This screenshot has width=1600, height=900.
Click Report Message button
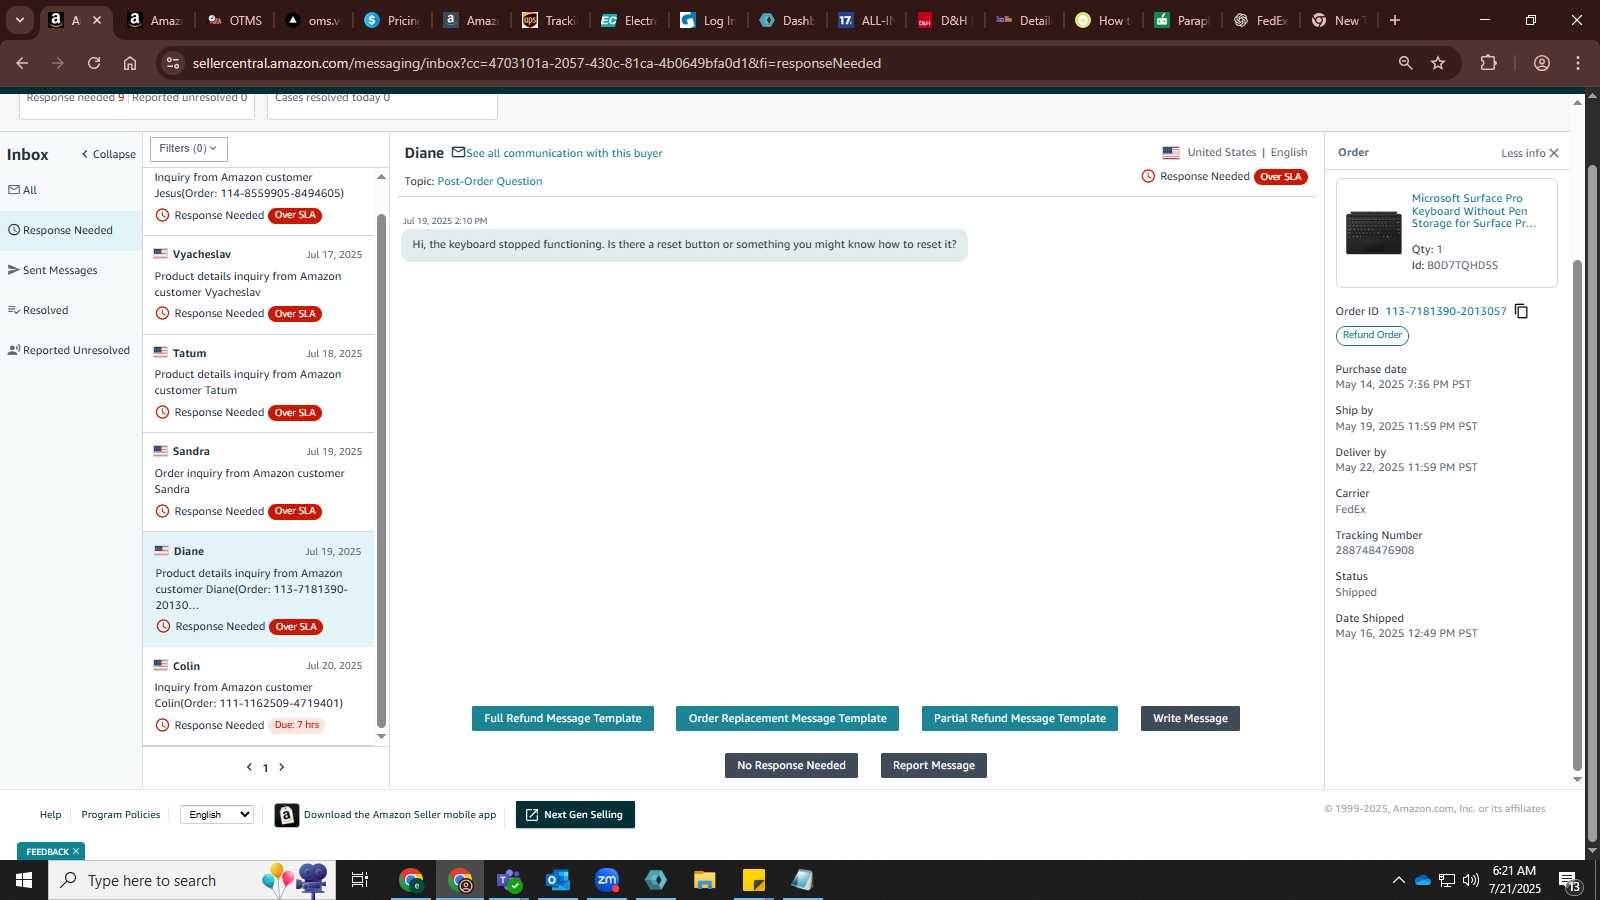click(934, 765)
